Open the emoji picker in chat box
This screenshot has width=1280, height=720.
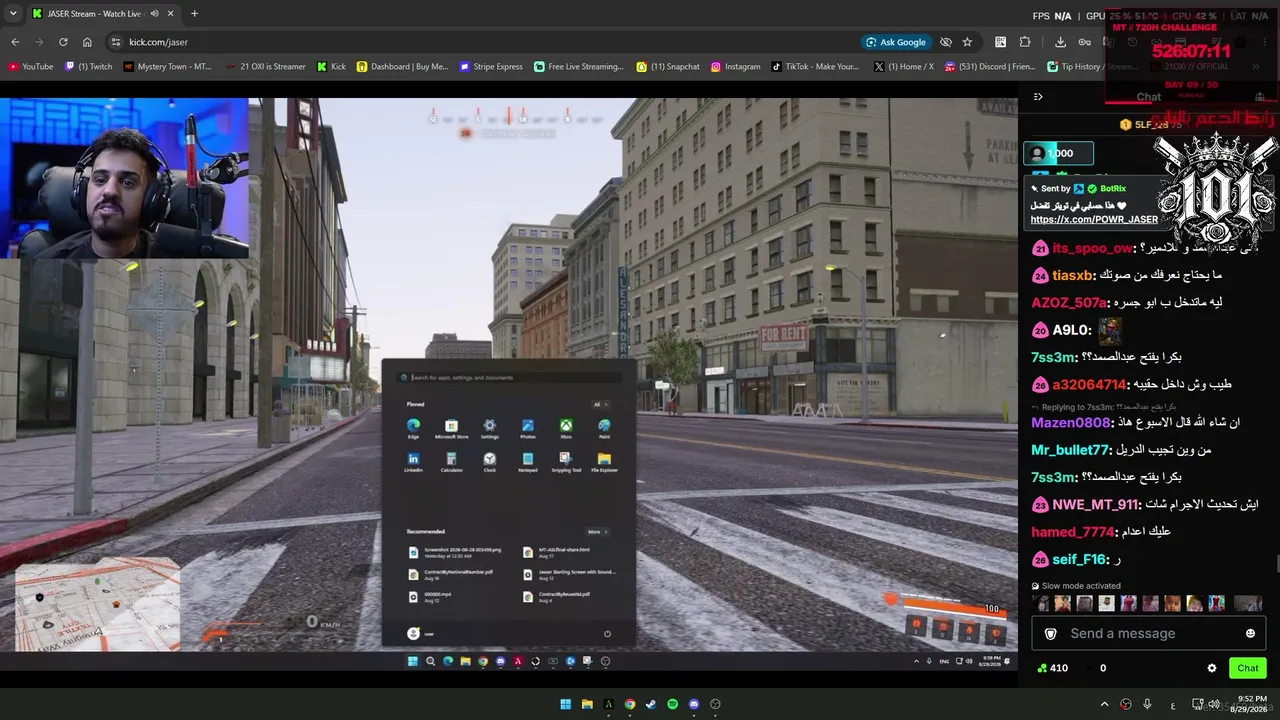point(1250,633)
